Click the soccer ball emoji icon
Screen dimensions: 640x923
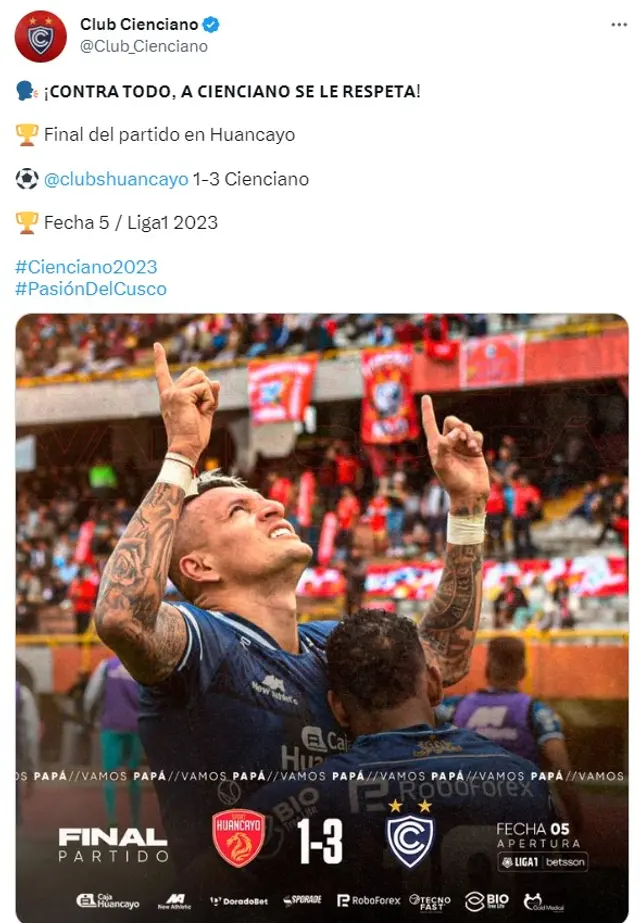pyautogui.click(x=26, y=179)
